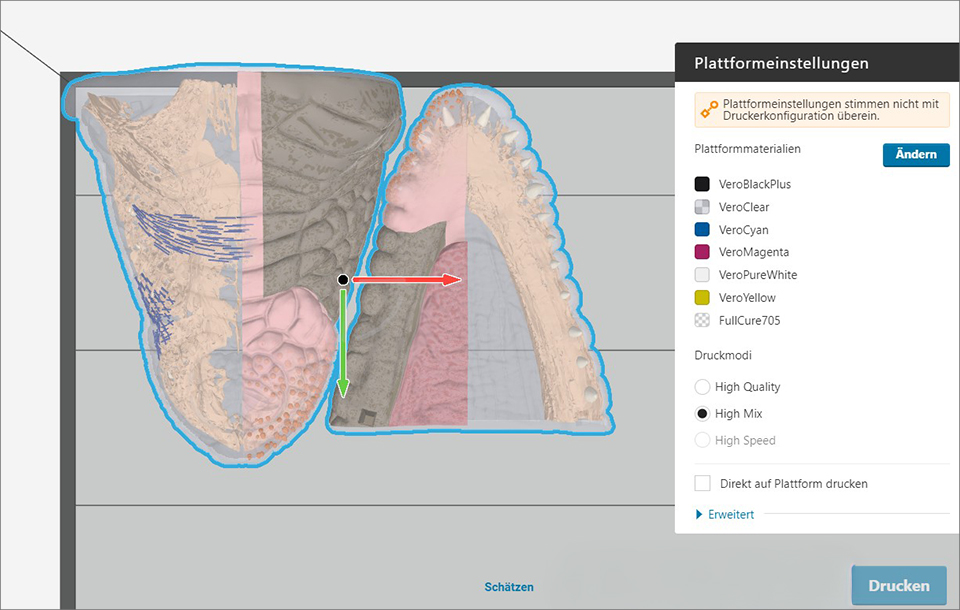Select the VeroClear material swatch
This screenshot has height=610, width=960.
702,207
